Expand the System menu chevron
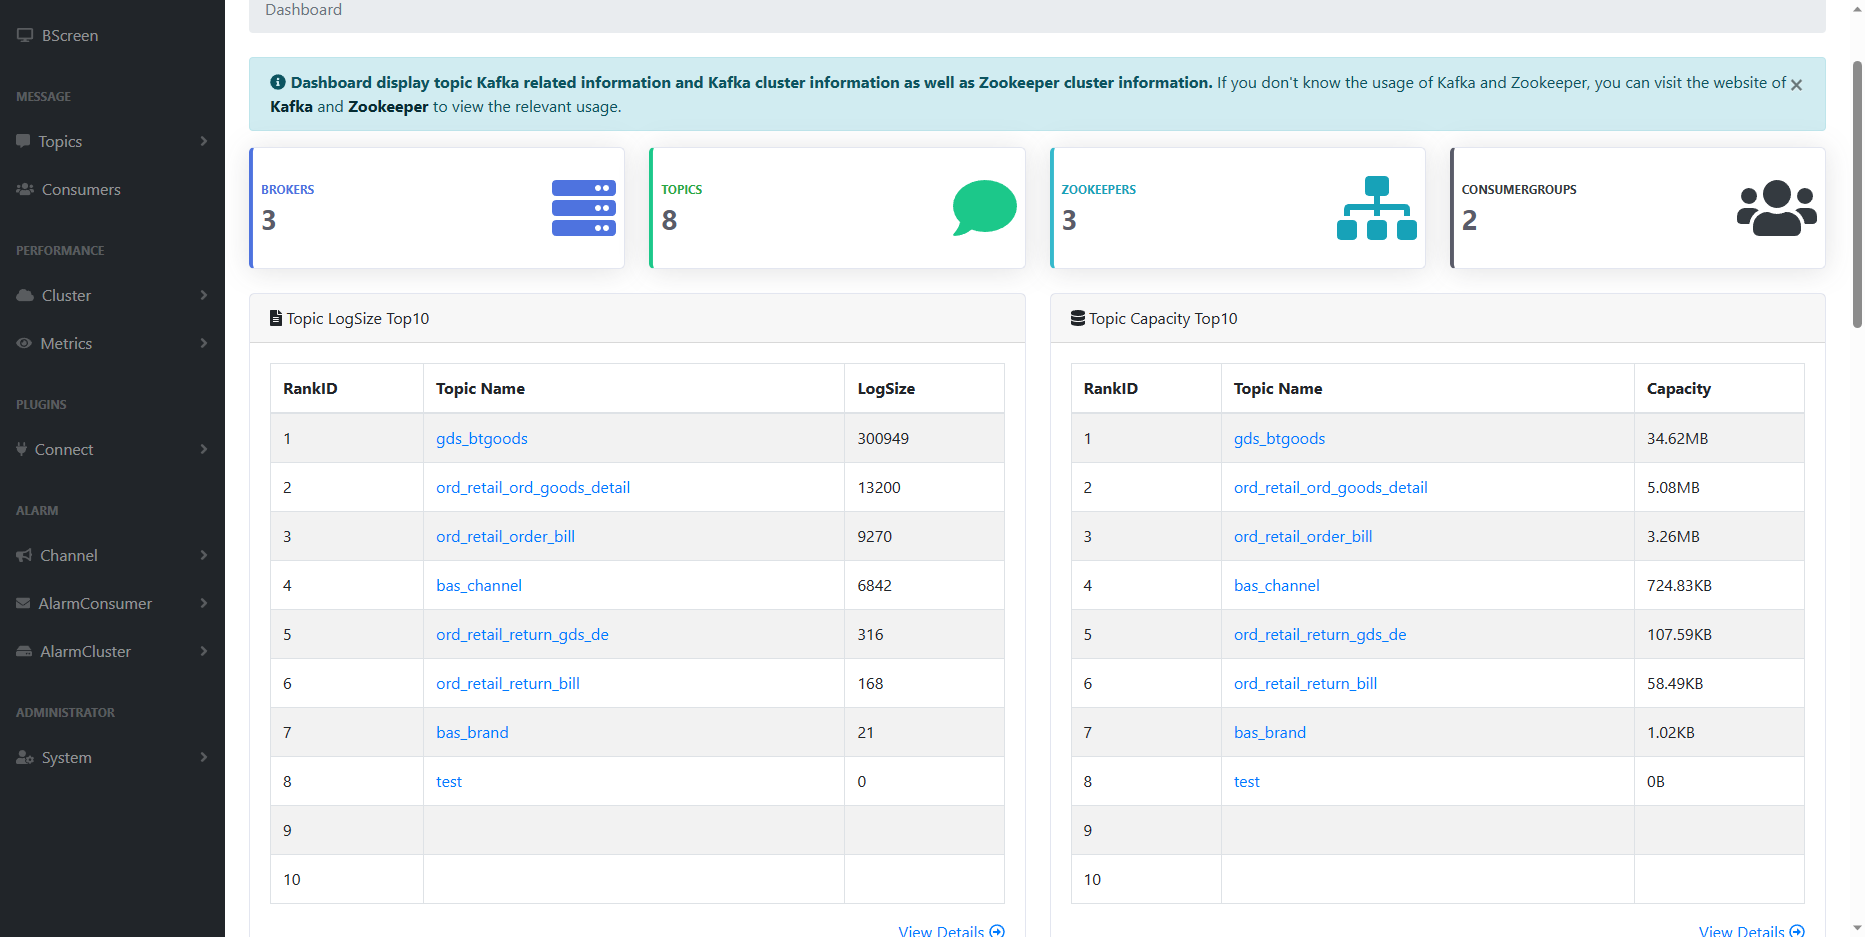The width and height of the screenshot is (1865, 937). click(204, 757)
